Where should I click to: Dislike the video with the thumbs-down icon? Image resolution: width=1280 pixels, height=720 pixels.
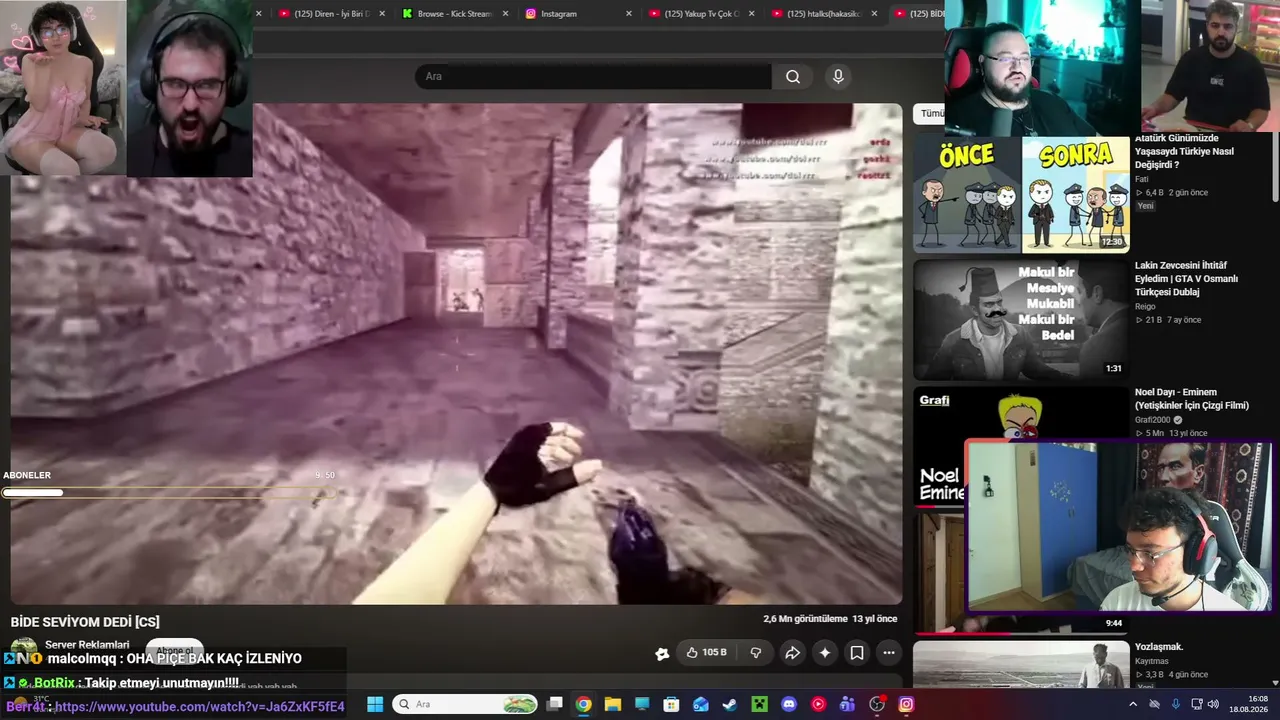click(756, 653)
